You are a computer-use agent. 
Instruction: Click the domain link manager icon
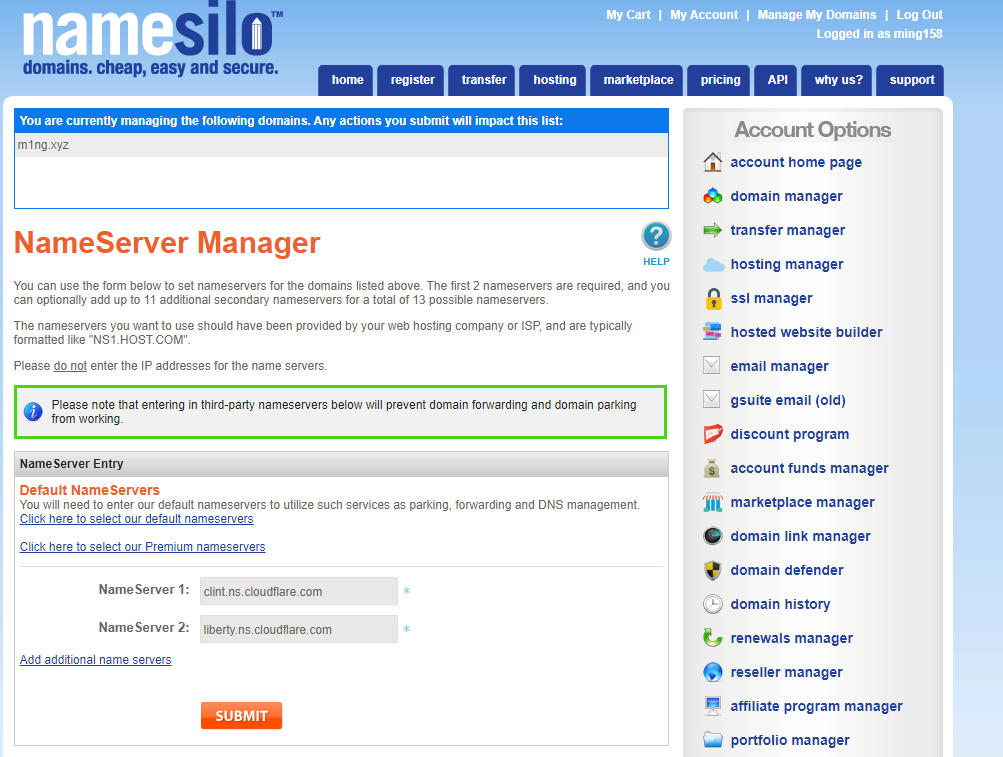[x=713, y=536]
